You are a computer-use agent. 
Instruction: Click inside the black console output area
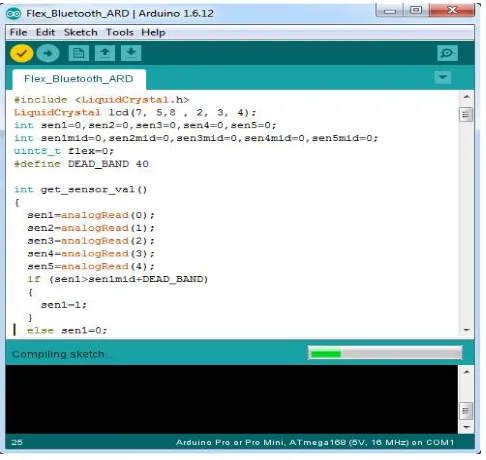pos(232,399)
